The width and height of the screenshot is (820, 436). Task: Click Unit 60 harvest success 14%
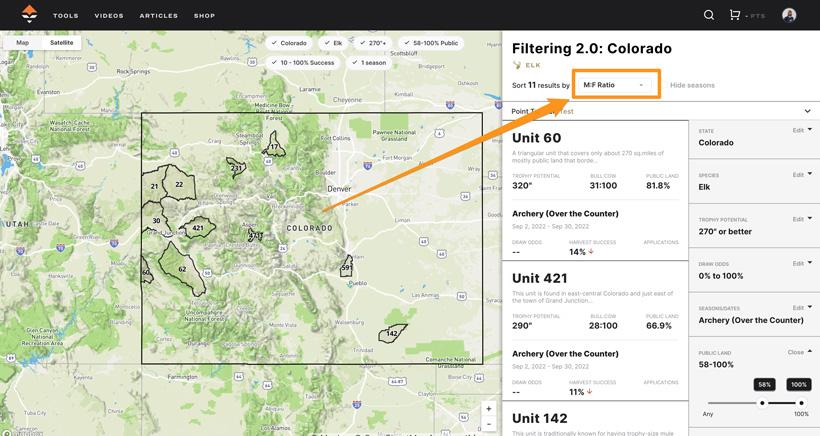[x=577, y=252]
